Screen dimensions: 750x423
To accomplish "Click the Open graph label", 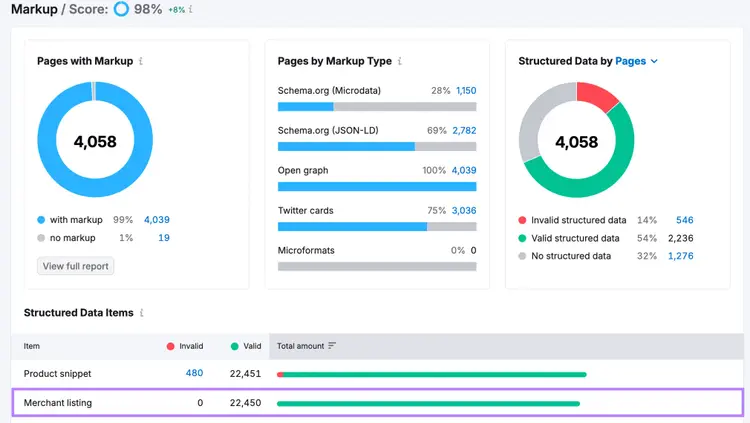I will (x=303, y=170).
